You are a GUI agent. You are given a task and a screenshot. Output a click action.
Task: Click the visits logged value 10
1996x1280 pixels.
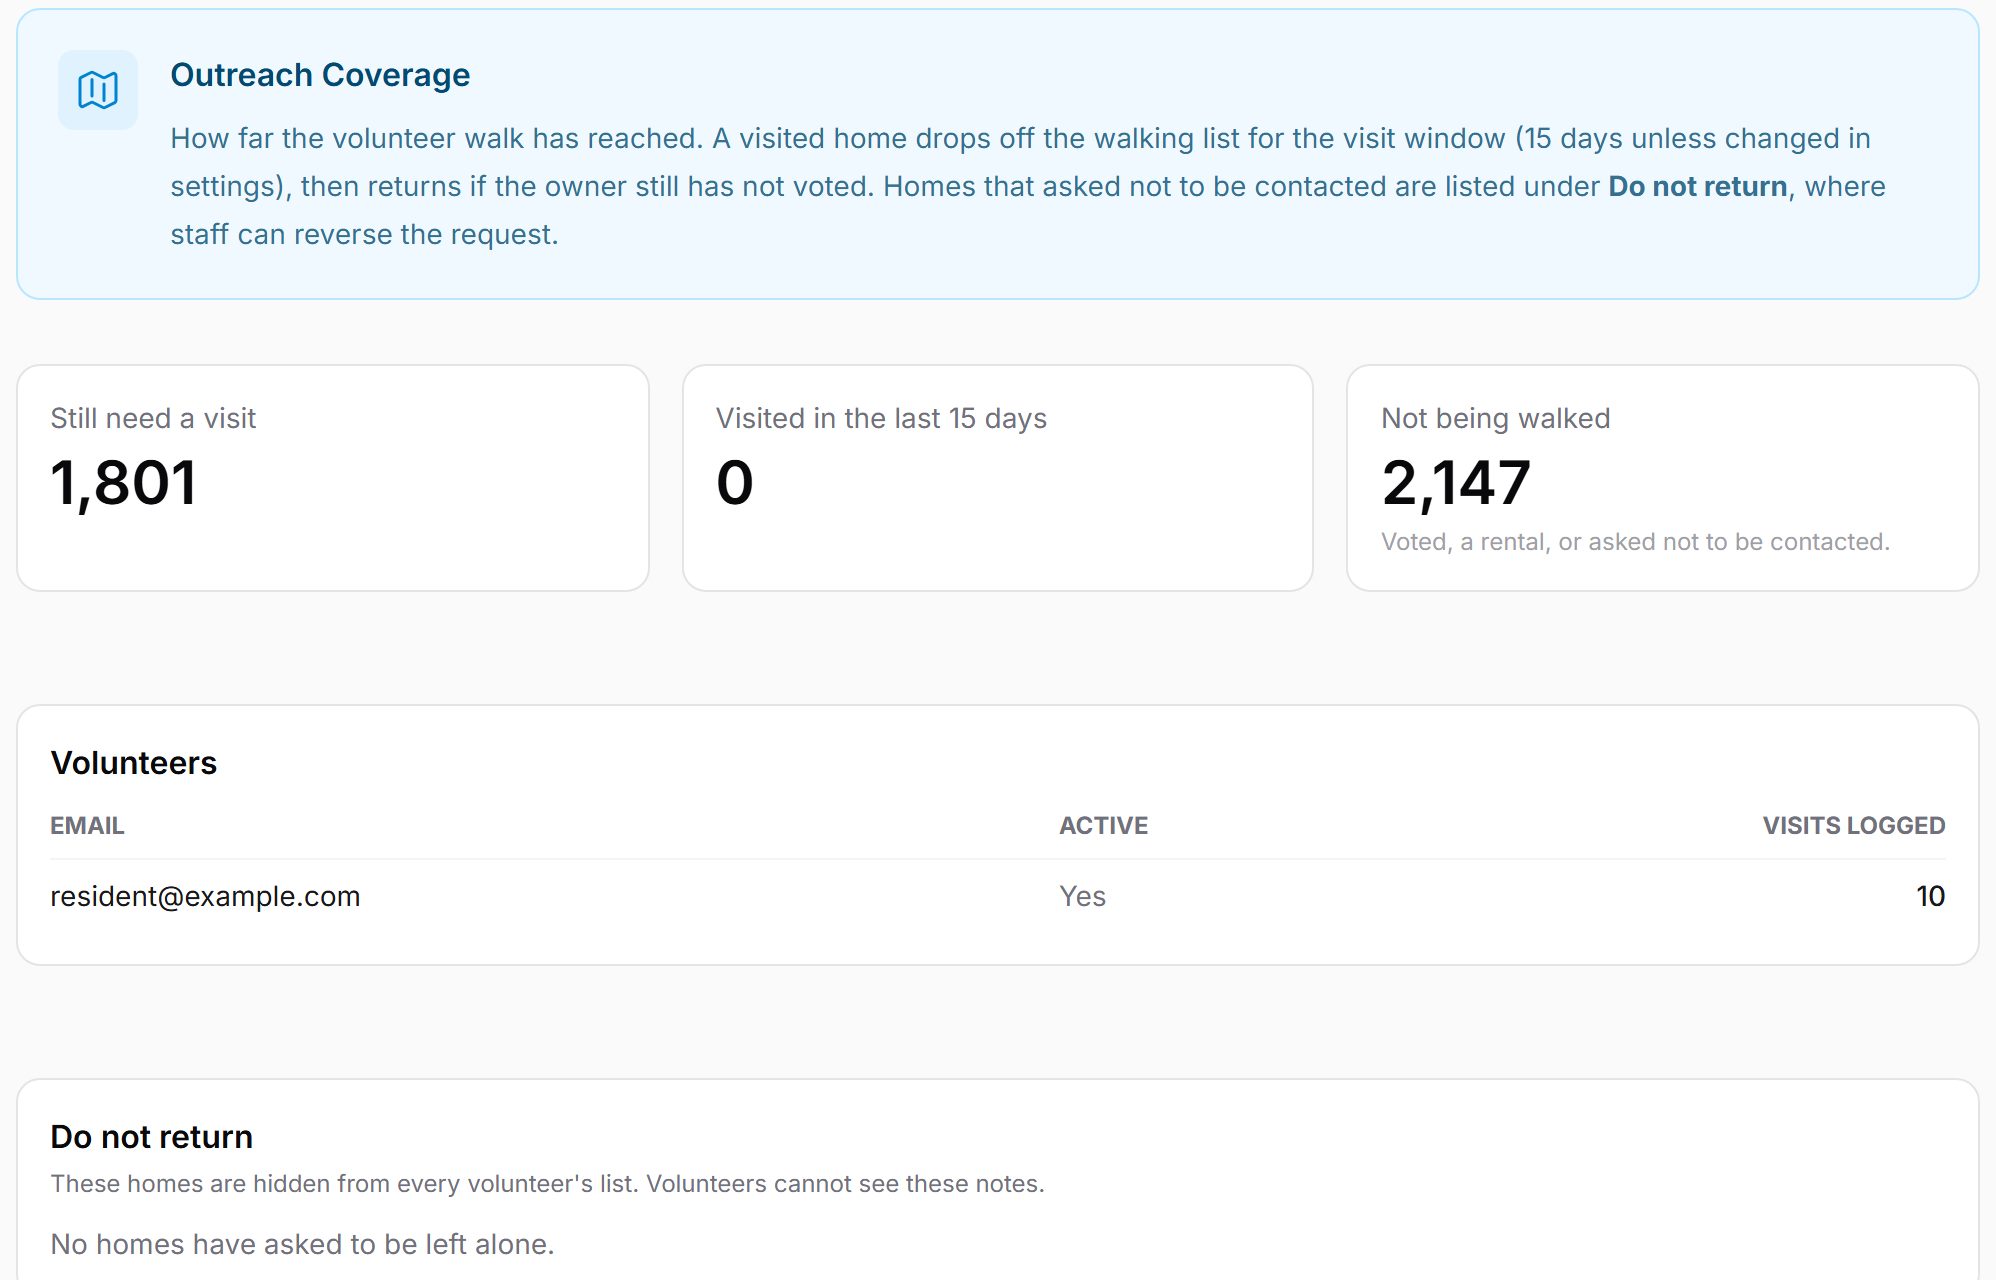pos(1930,896)
